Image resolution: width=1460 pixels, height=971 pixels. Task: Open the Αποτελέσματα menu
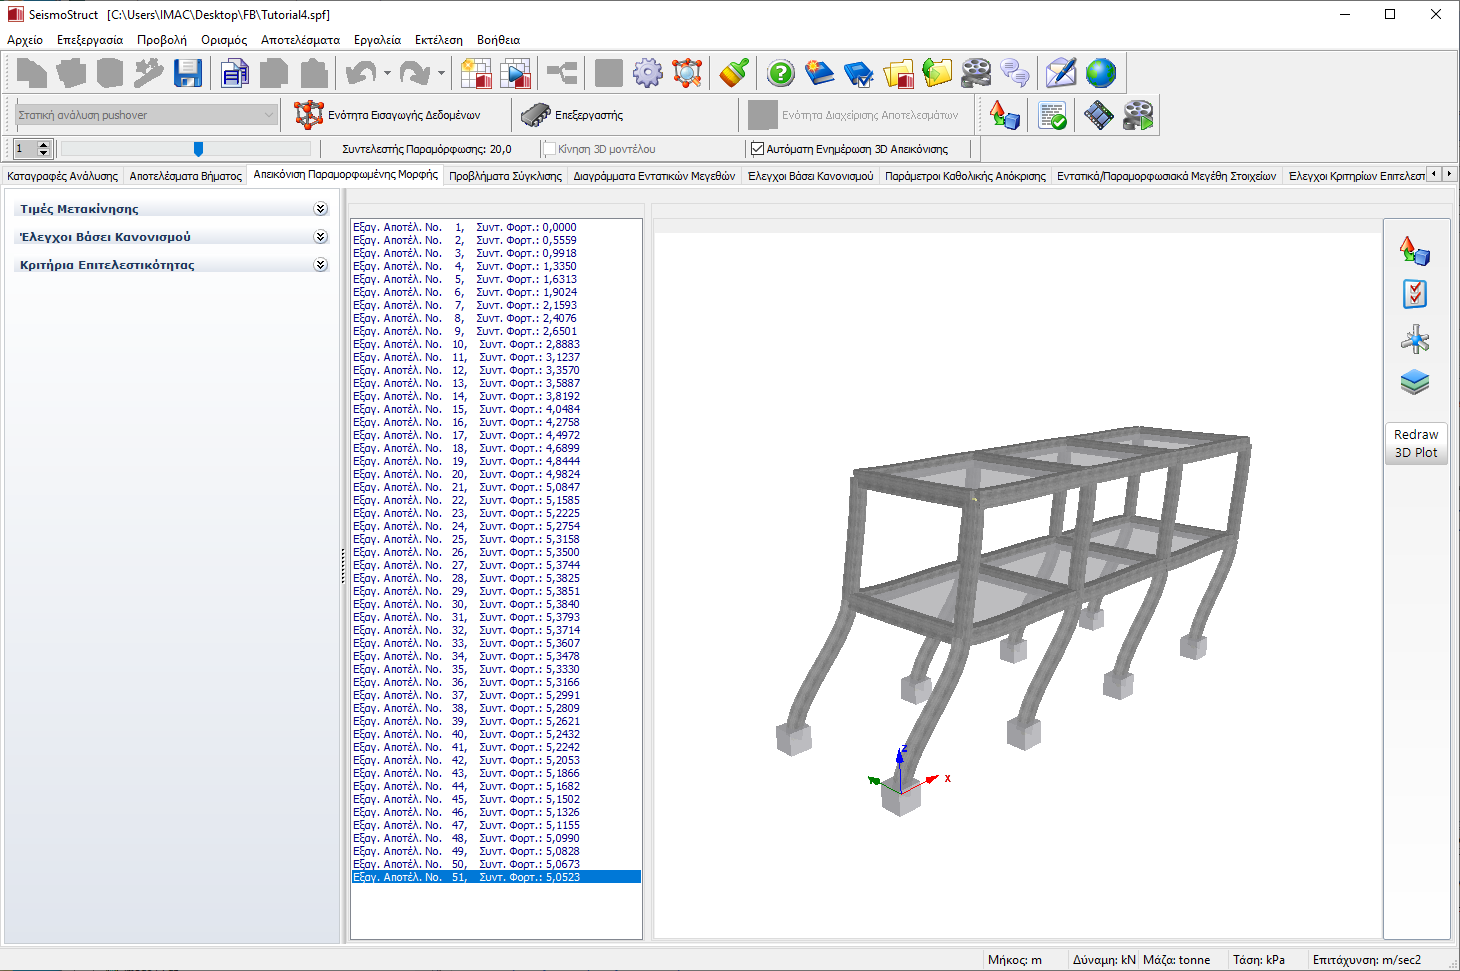[x=300, y=40]
